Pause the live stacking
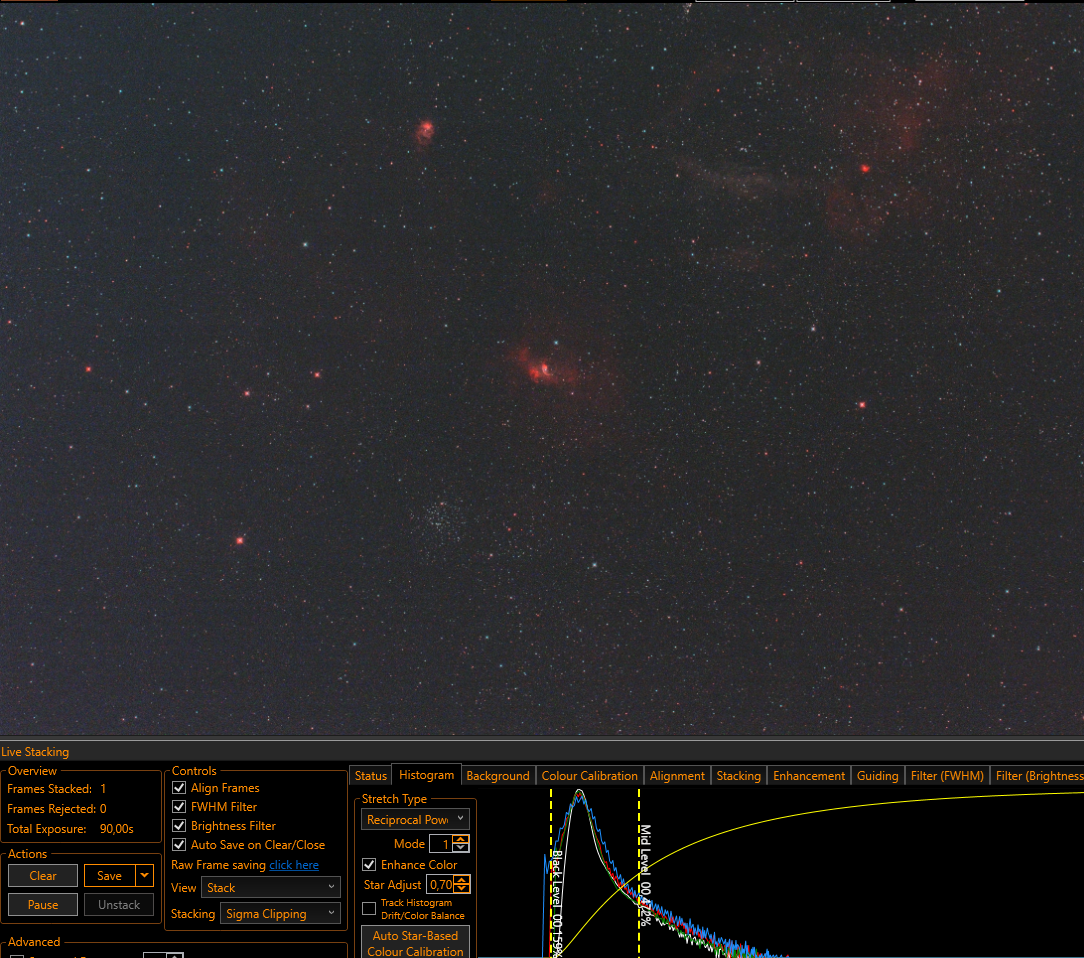1084x958 pixels. point(43,904)
